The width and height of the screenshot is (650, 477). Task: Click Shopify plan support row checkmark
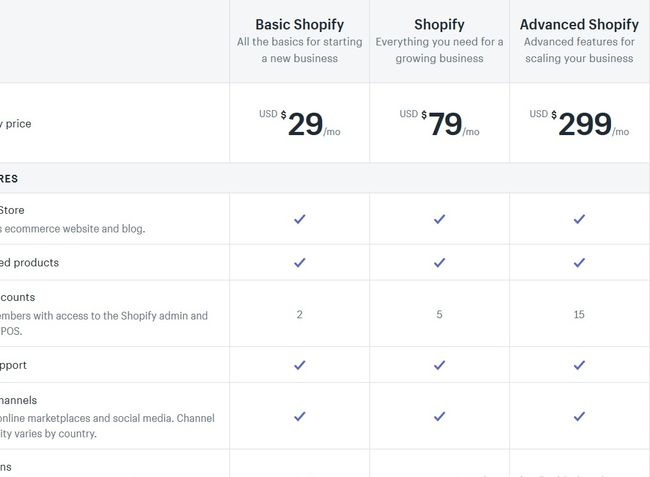click(439, 365)
